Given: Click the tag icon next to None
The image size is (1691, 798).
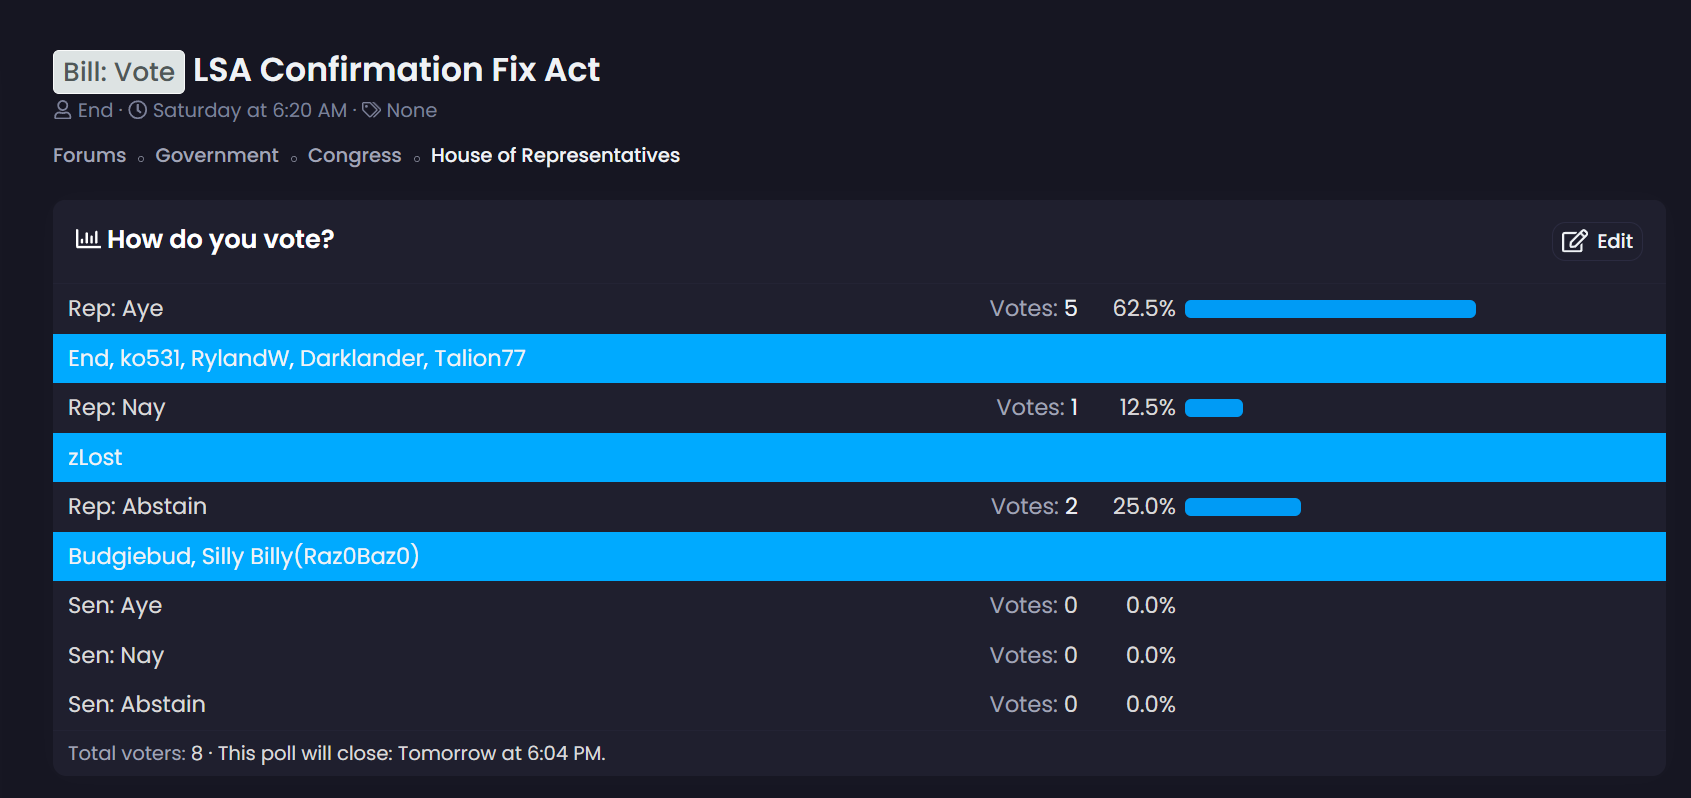Looking at the screenshot, I should pos(371,110).
